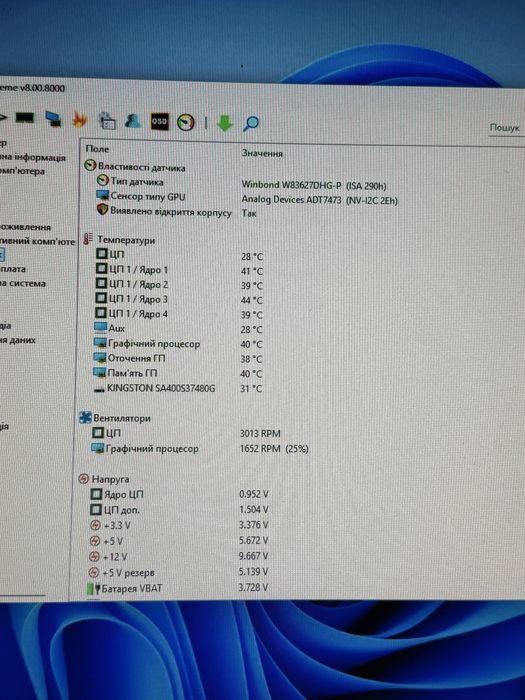
Task: Select the Напруга group header
Action: [104, 479]
